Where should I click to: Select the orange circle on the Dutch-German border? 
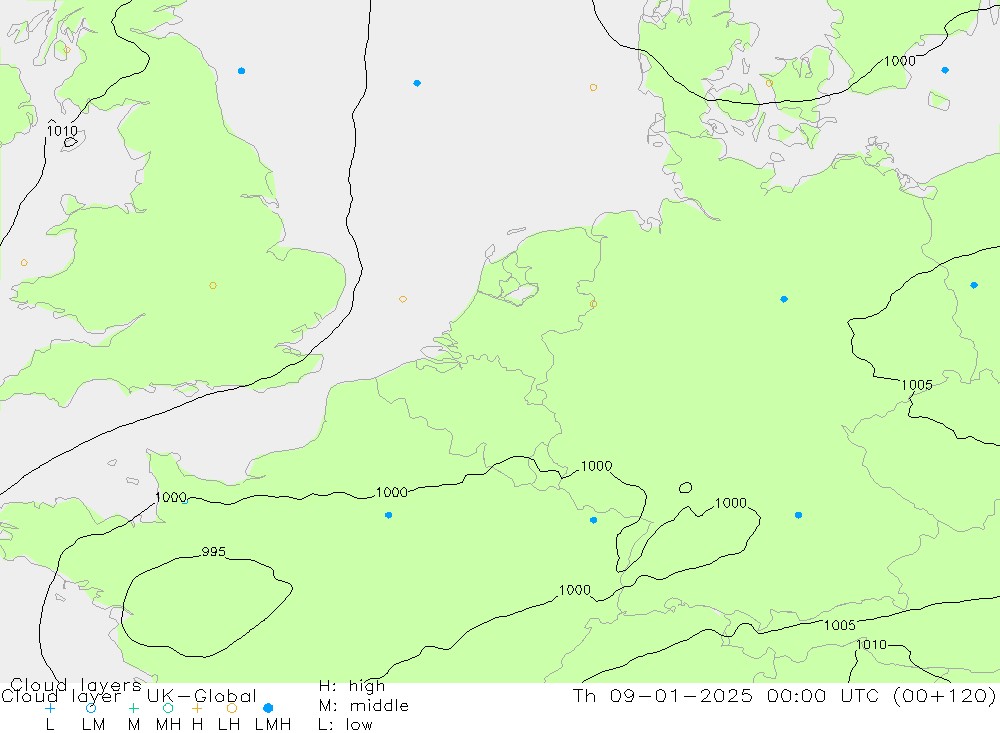click(593, 304)
